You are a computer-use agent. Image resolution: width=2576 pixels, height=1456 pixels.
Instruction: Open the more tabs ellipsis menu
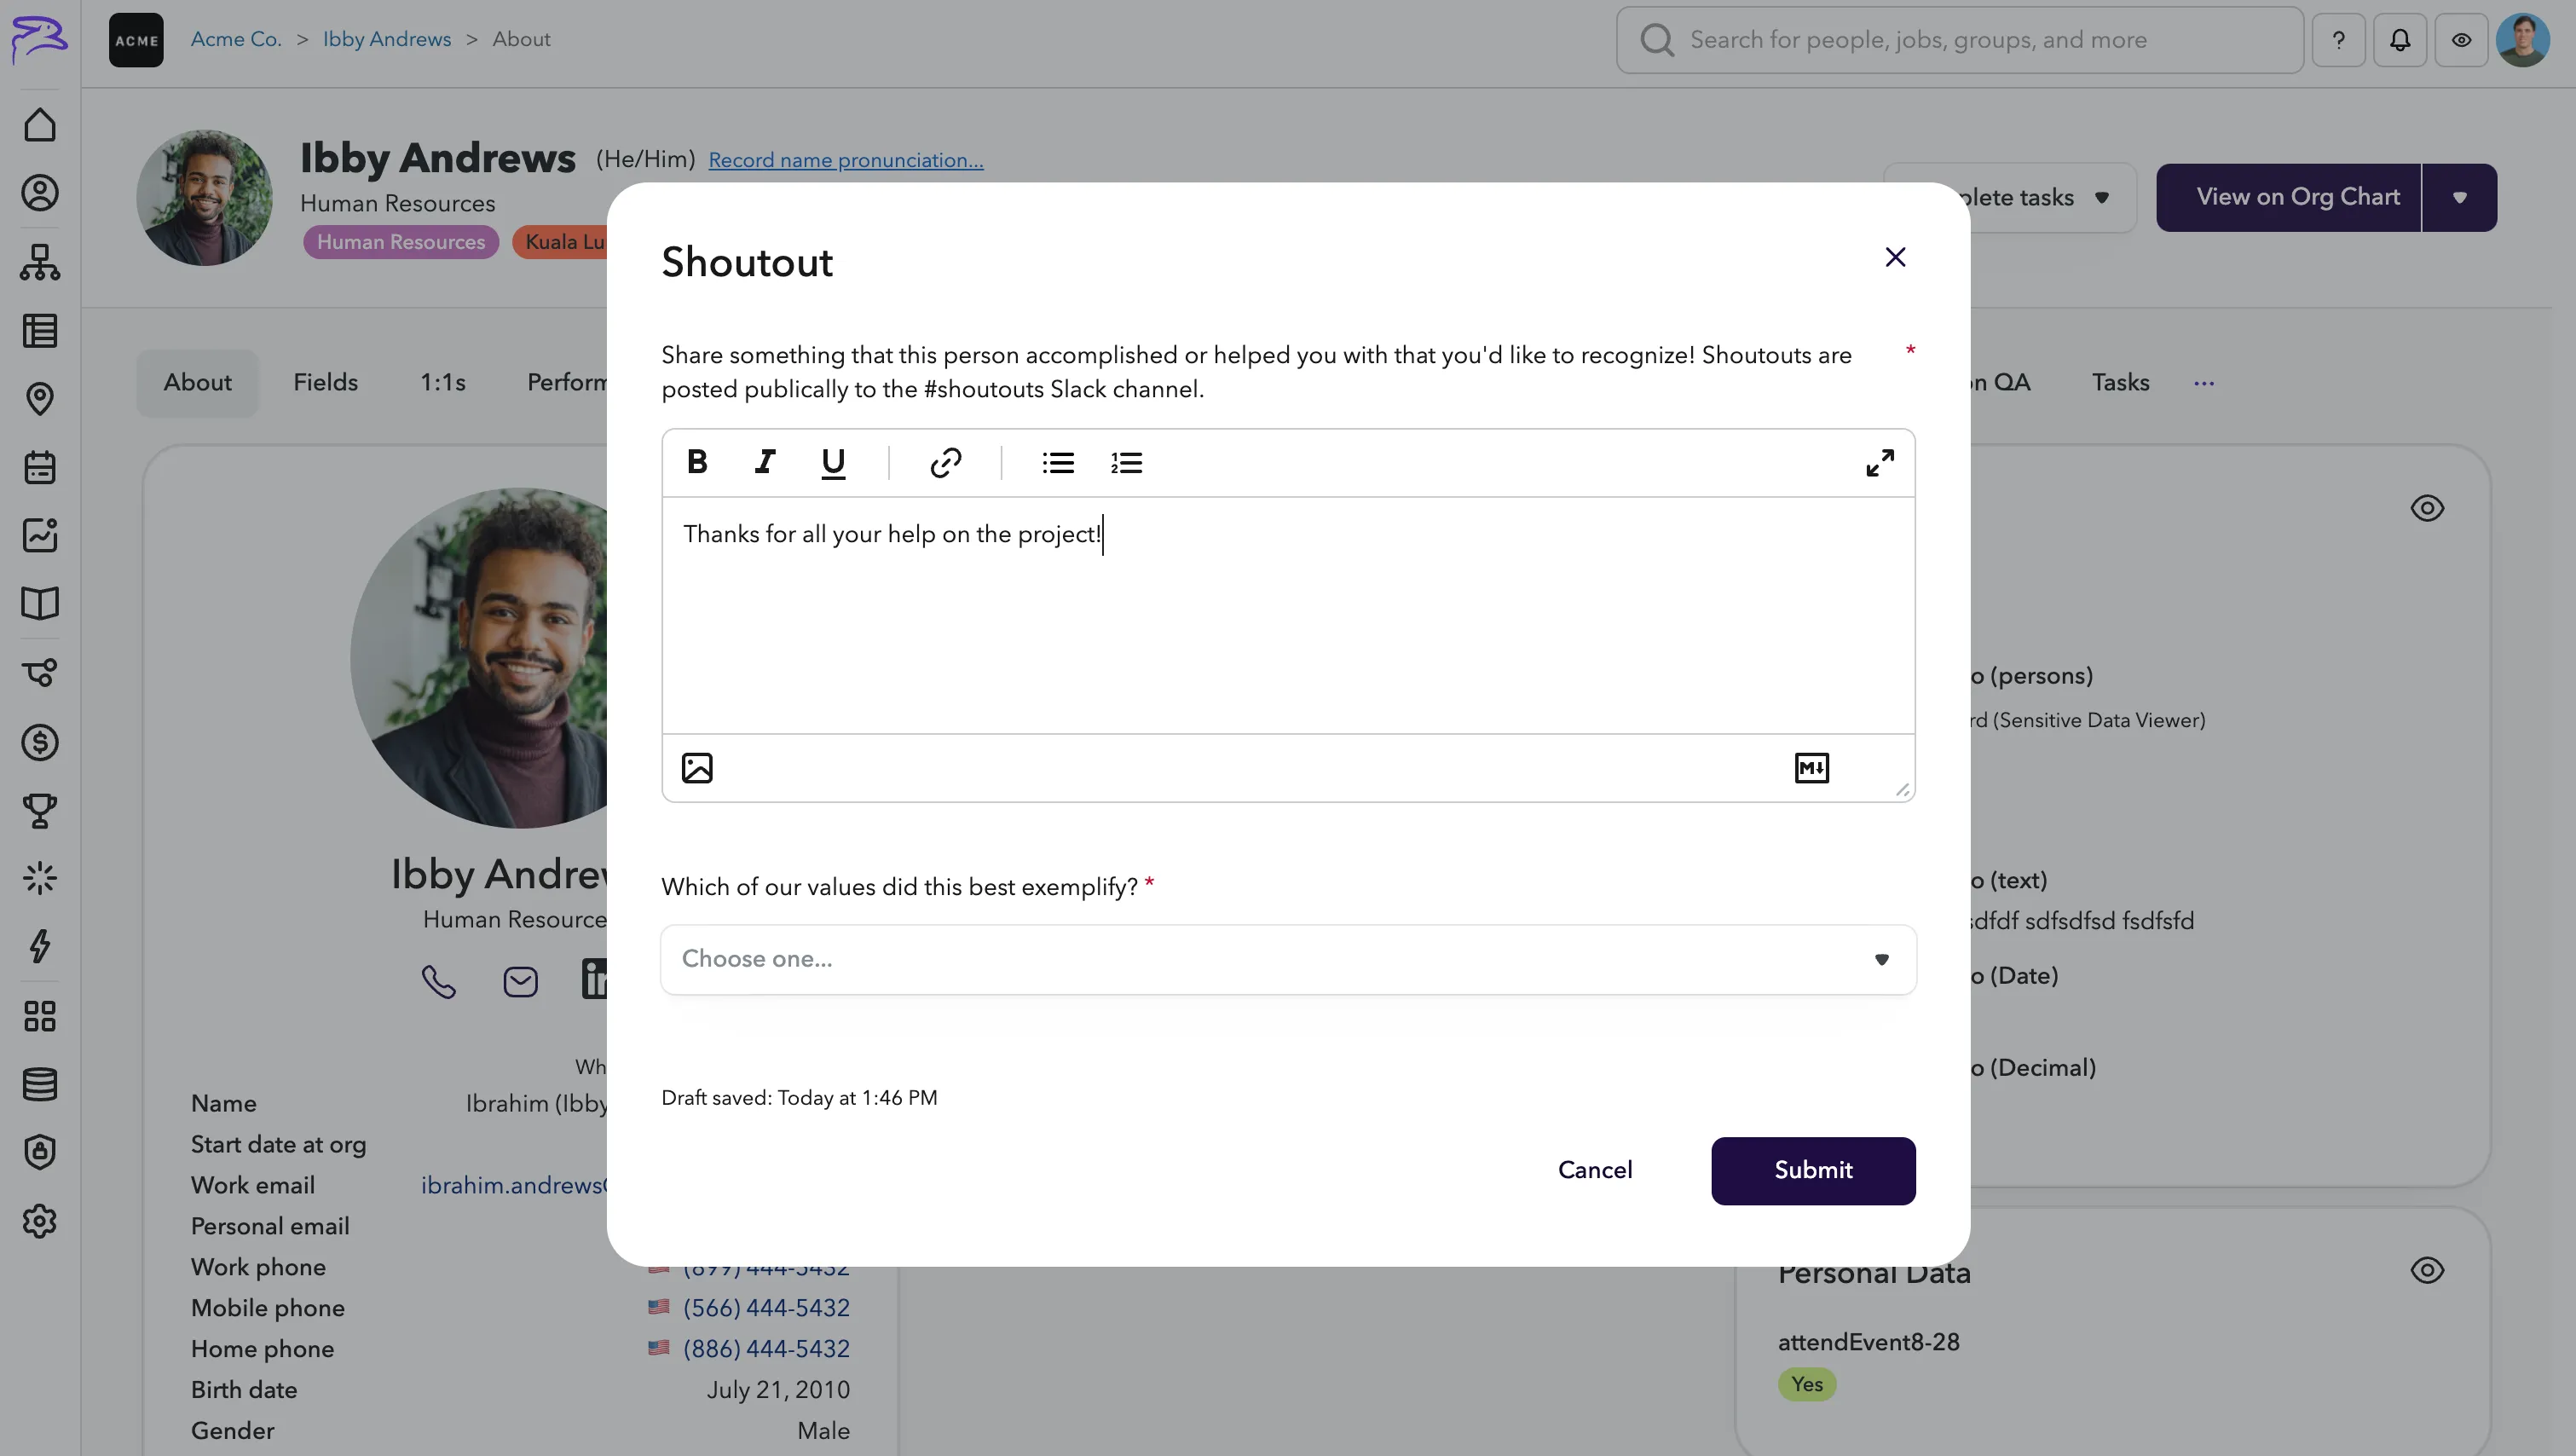point(2204,383)
